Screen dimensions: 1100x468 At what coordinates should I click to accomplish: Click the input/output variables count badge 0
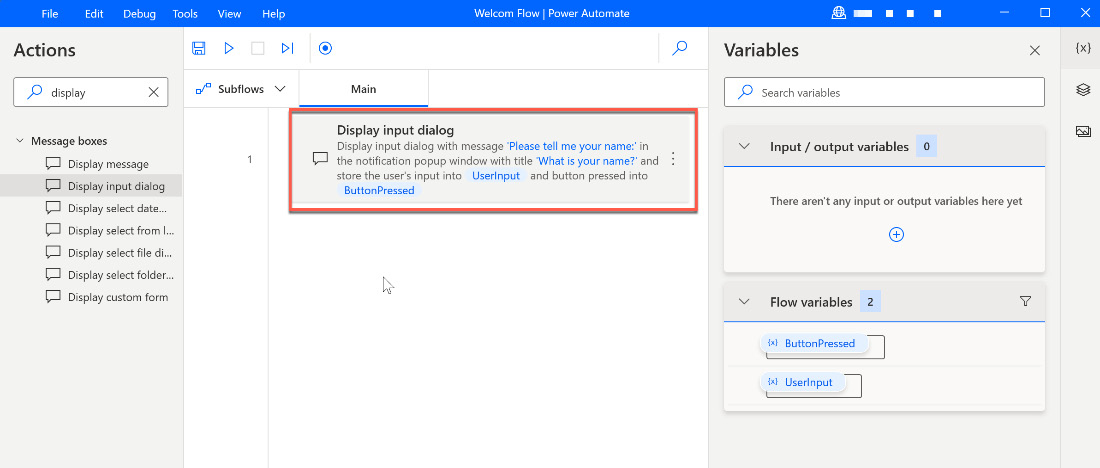click(x=926, y=146)
